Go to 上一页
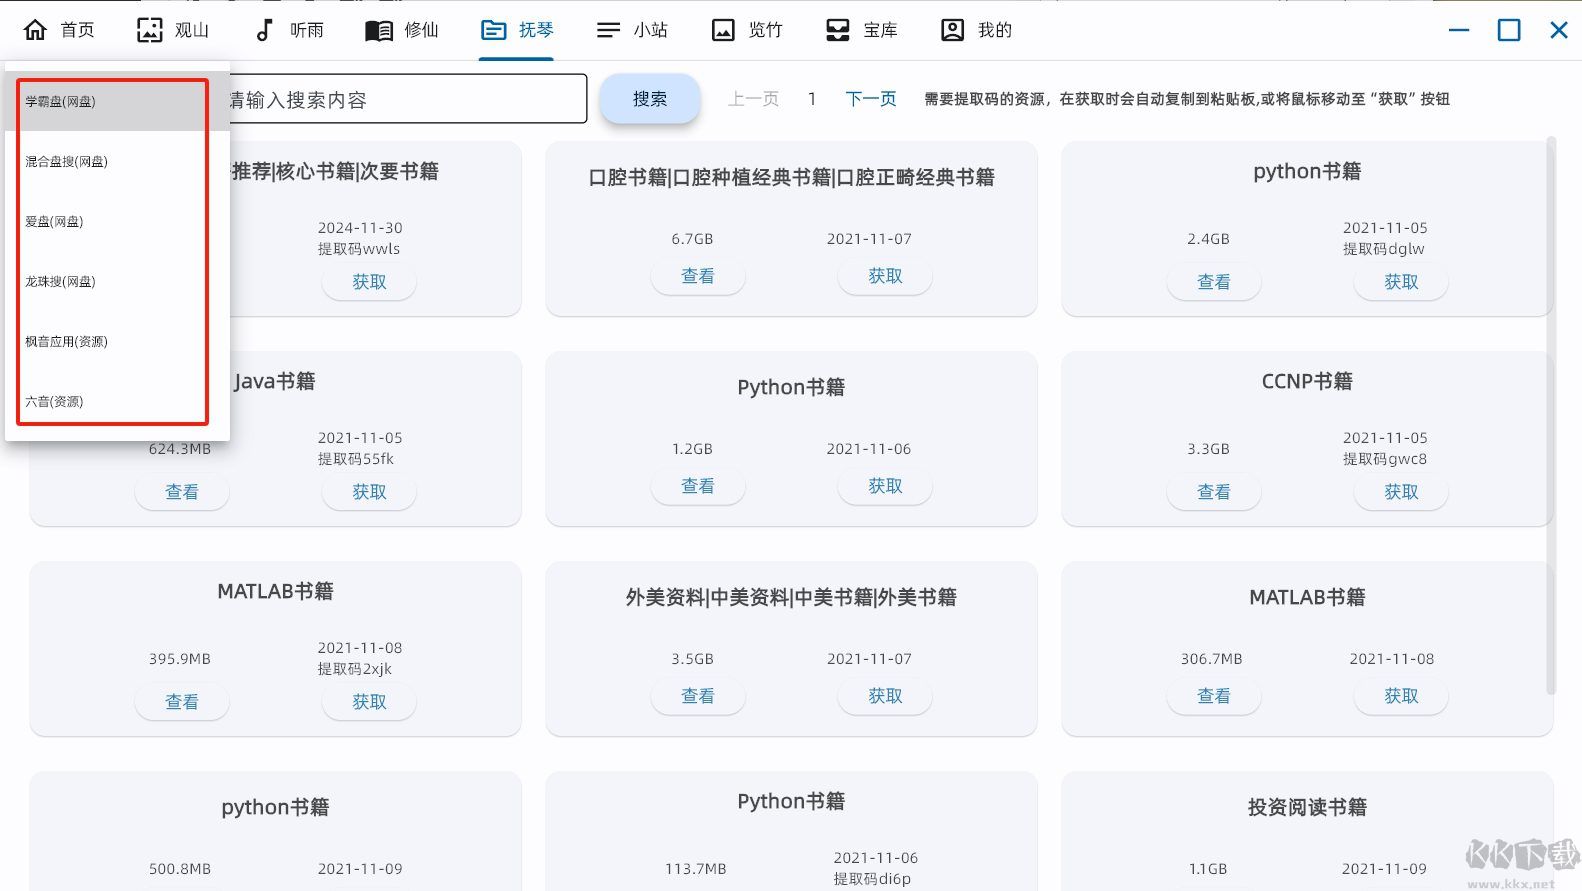Viewport: 1582px width, 891px height. [x=753, y=99]
